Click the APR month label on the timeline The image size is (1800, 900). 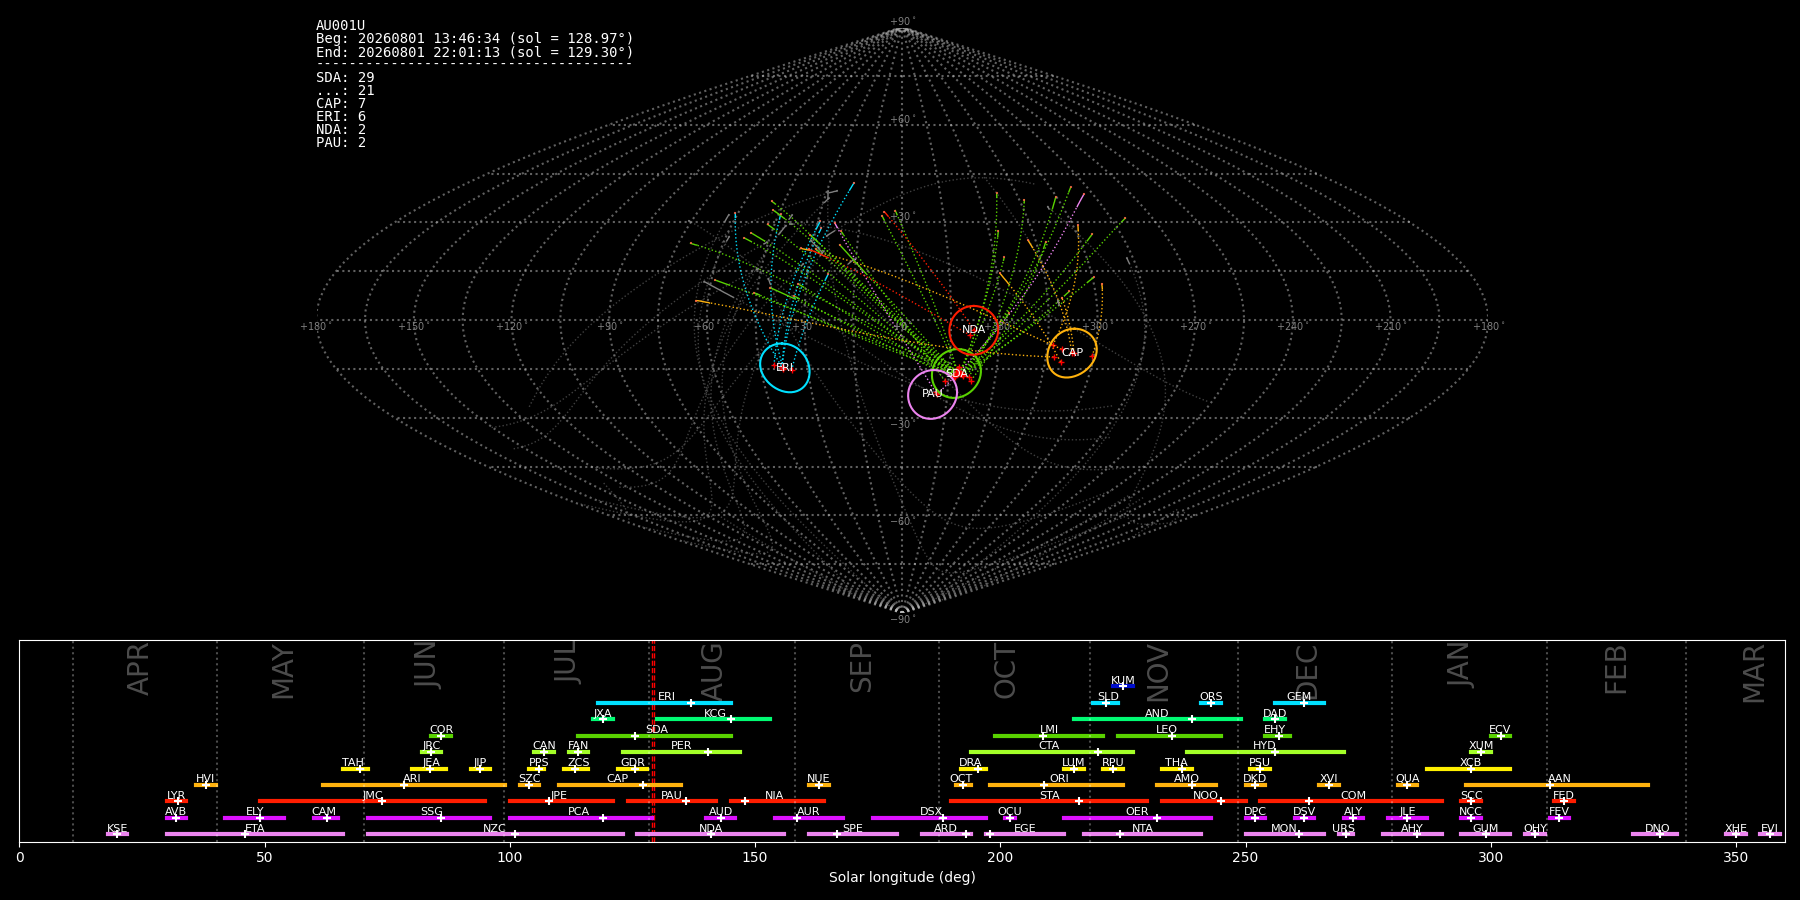coord(138,669)
